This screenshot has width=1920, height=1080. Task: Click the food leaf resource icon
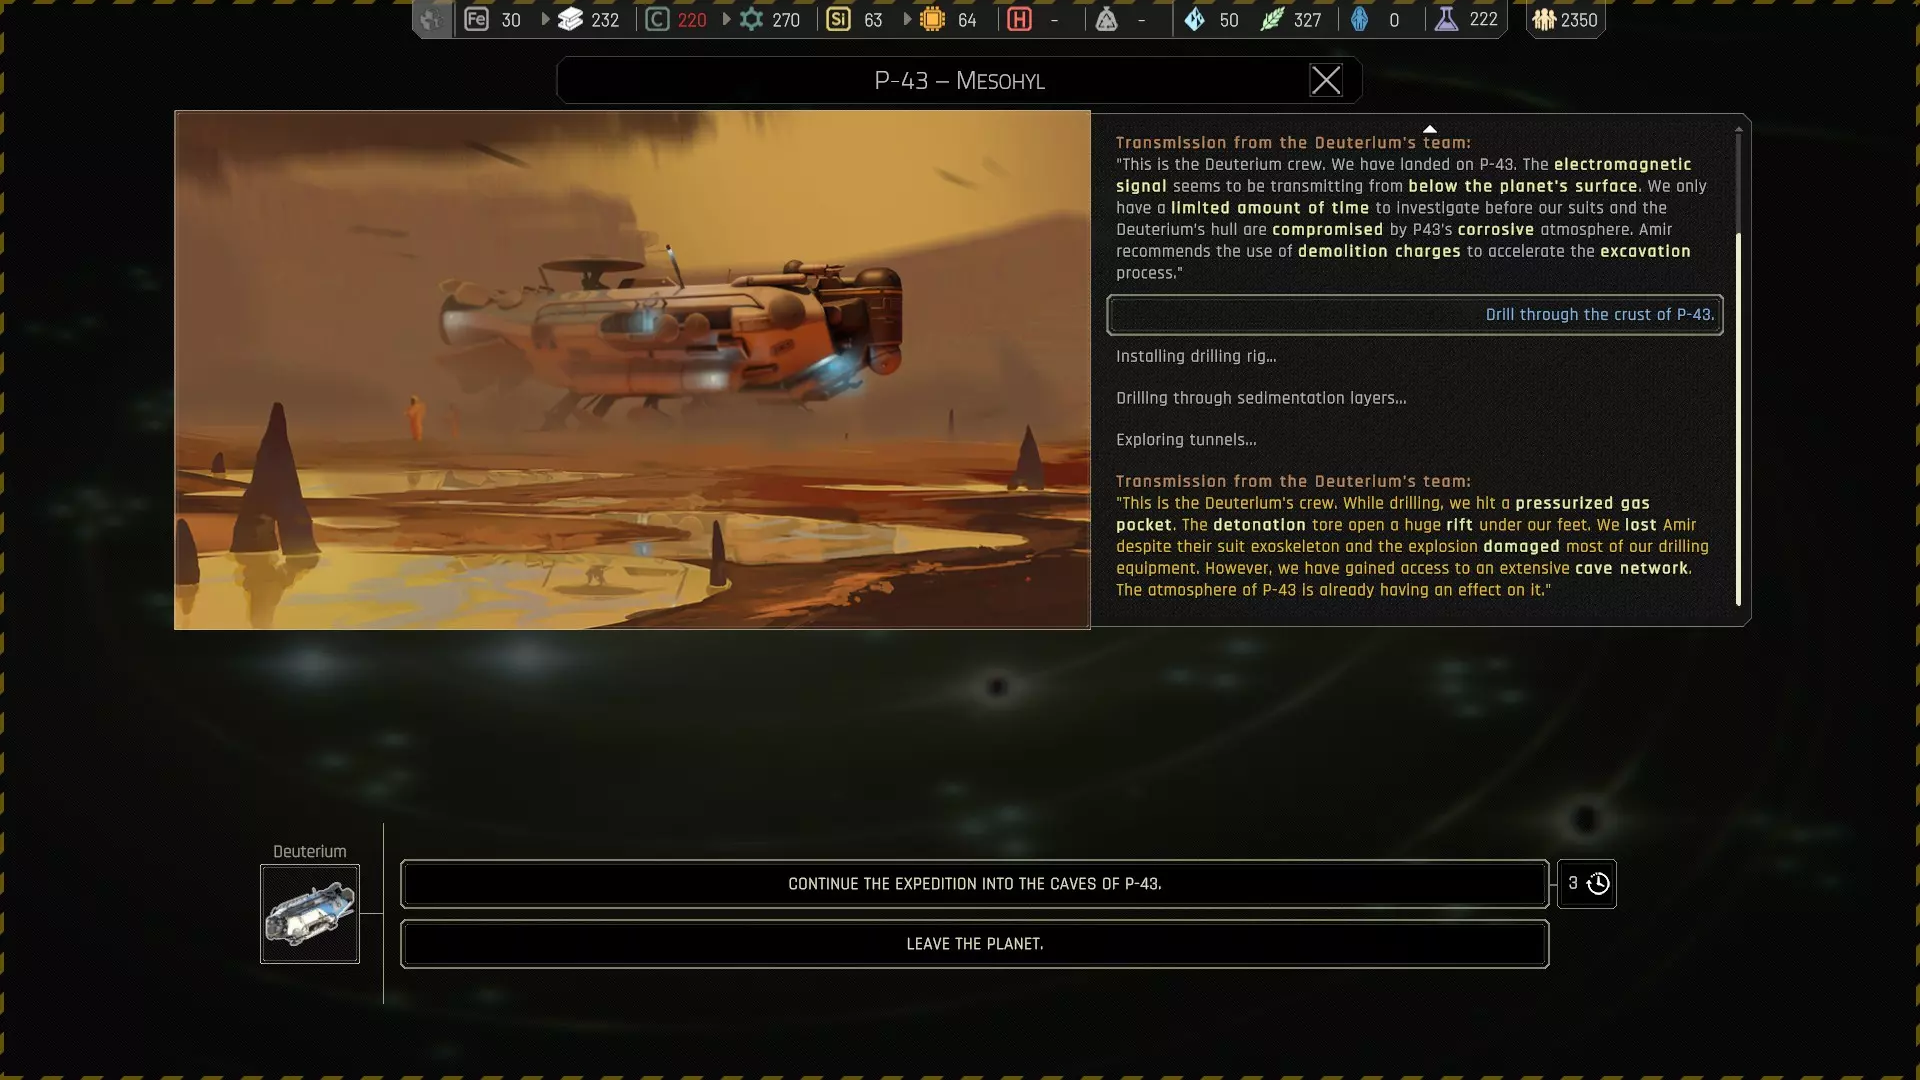pyautogui.click(x=1271, y=19)
